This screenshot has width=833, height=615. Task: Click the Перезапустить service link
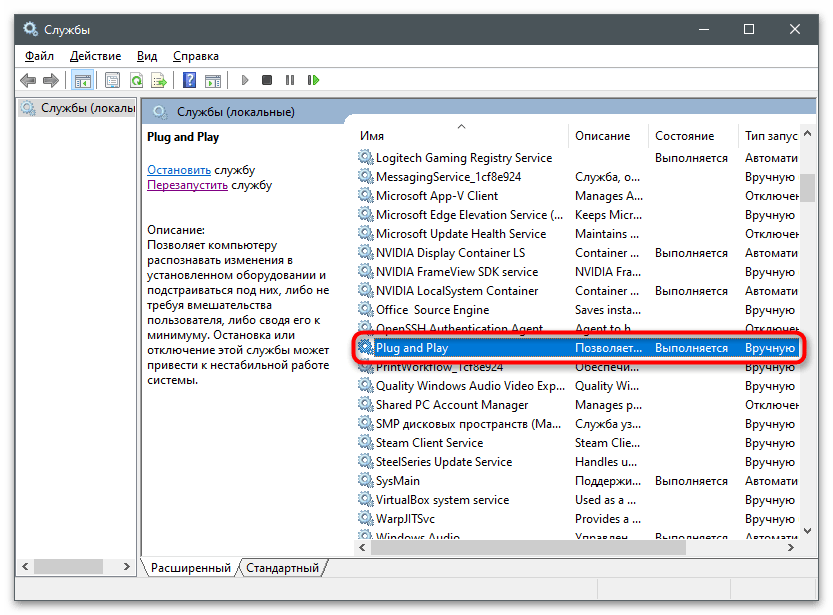187,185
